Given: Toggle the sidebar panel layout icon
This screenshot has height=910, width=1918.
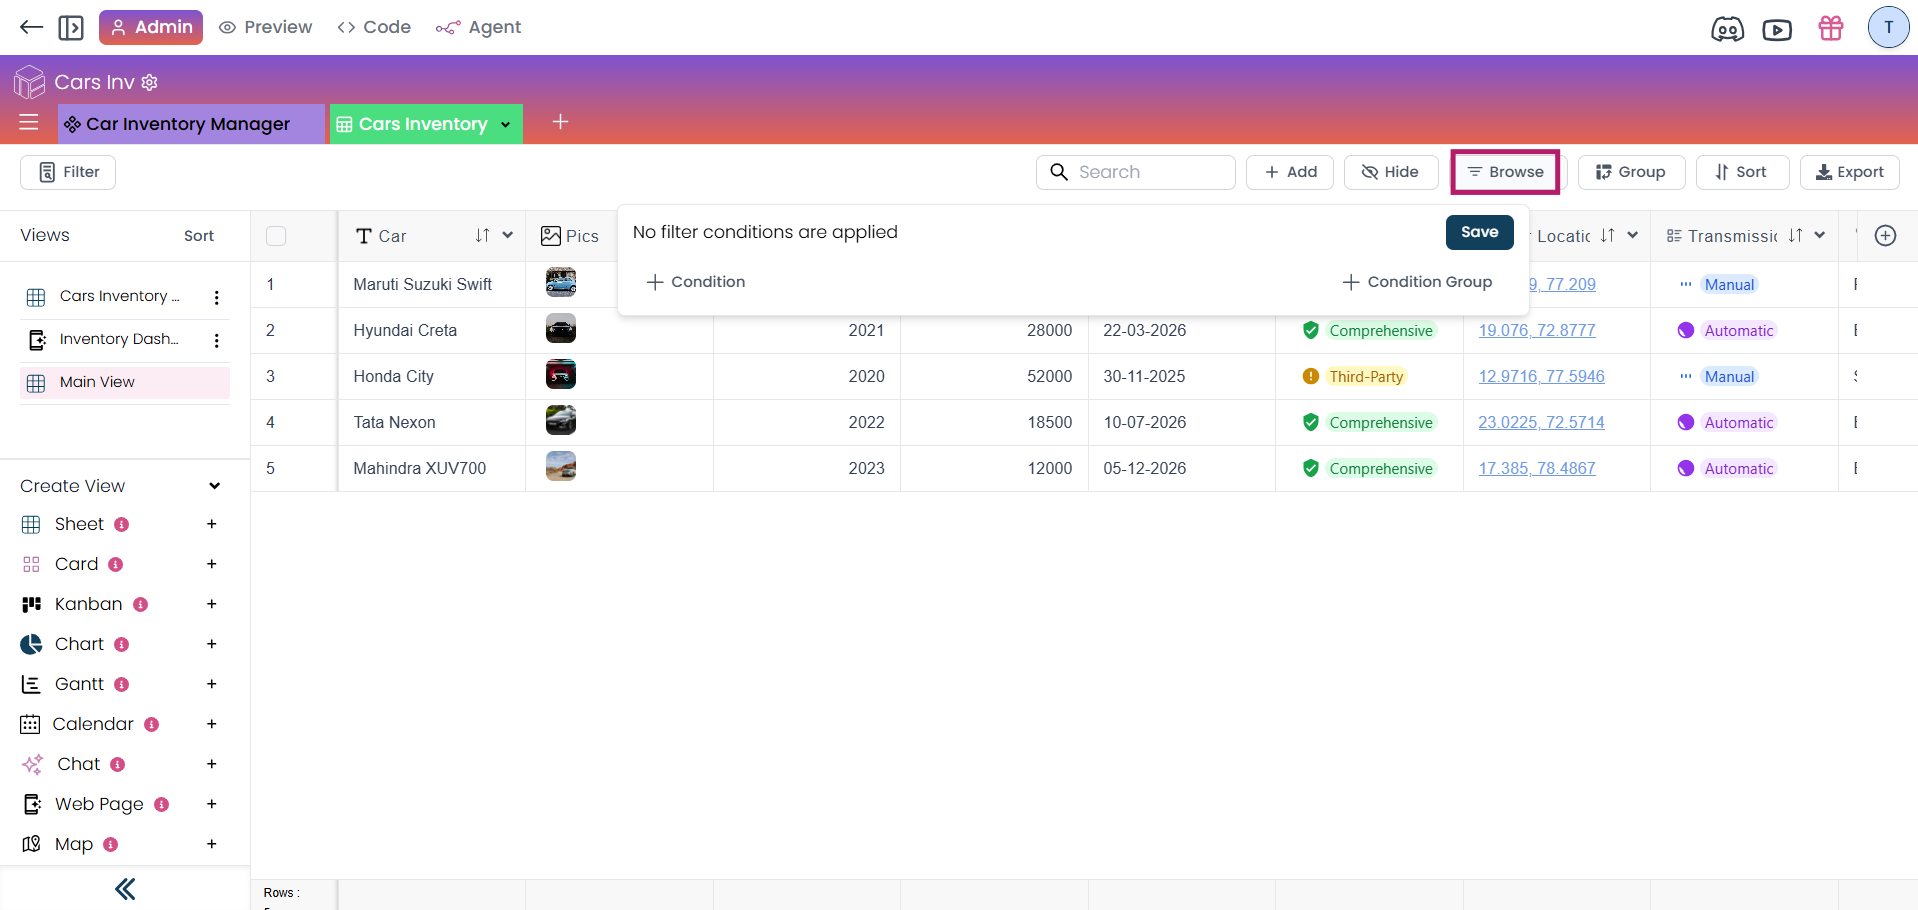Looking at the screenshot, I should click(x=71, y=27).
